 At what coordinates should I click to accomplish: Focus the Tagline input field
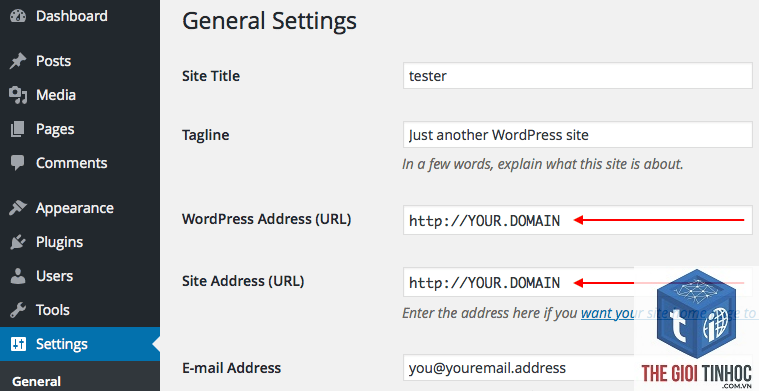(577, 135)
